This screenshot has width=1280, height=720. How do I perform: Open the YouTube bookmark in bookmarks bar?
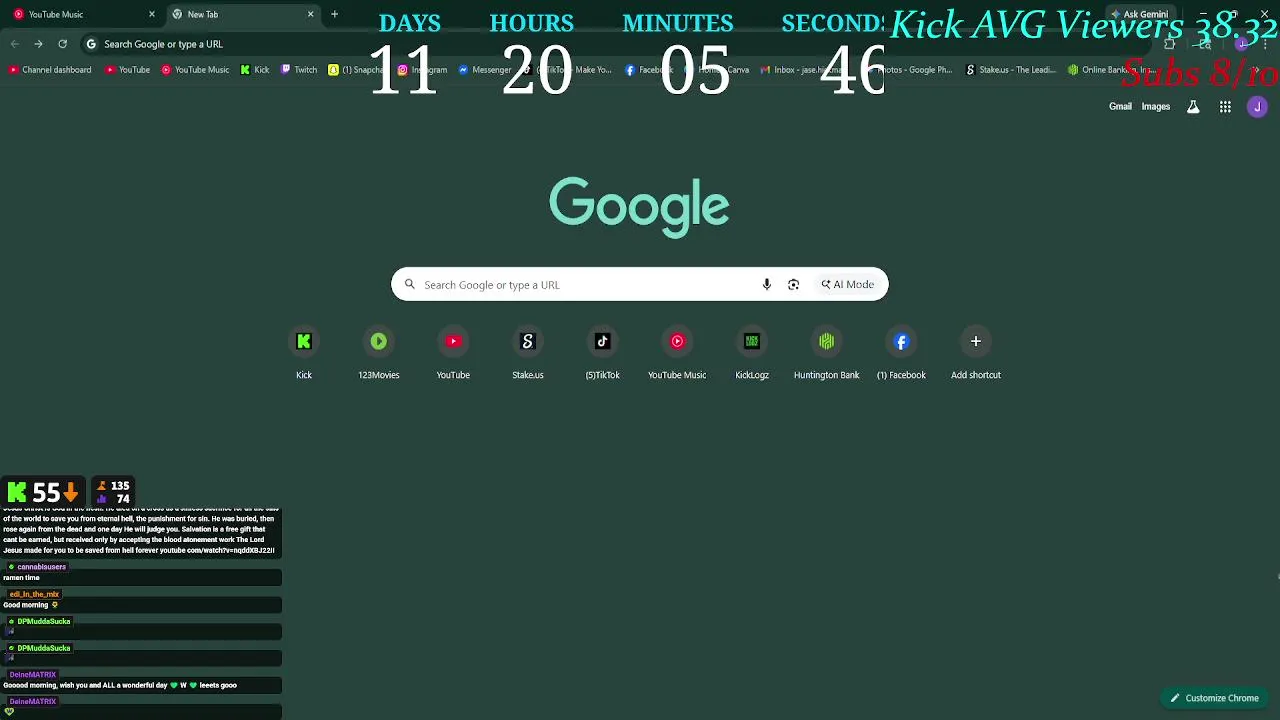point(127,70)
